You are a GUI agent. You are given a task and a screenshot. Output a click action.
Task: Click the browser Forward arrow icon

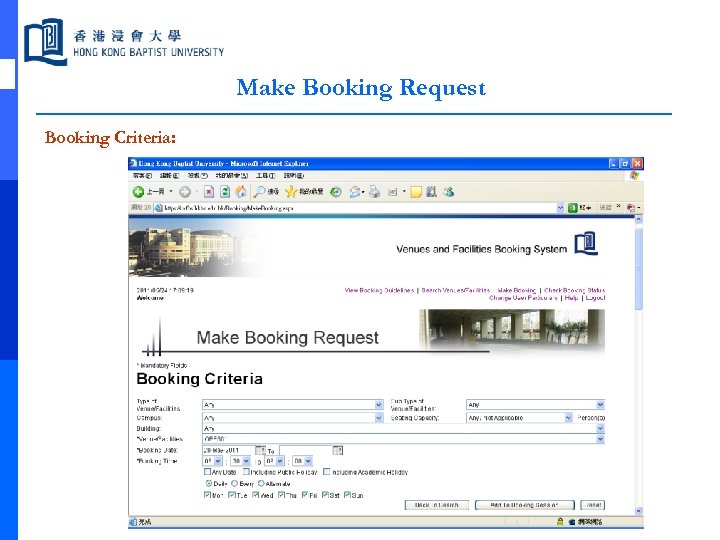(x=185, y=192)
